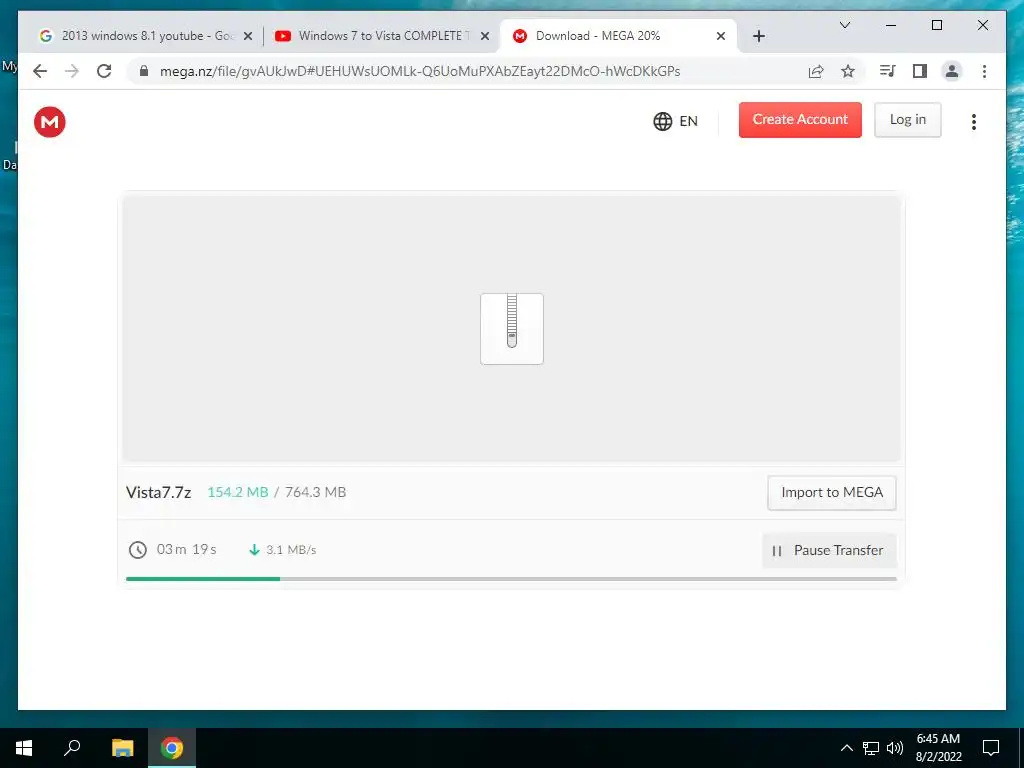Viewport: 1024px width, 768px height.
Task: Click the network tray icon
Action: [871, 748]
